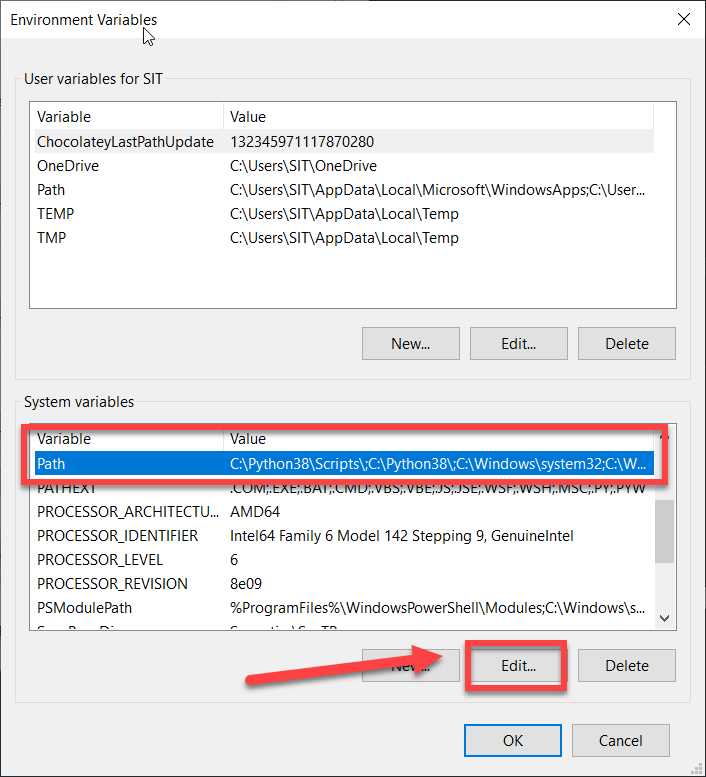Click the system variables scroll down arrow

[x=665, y=618]
